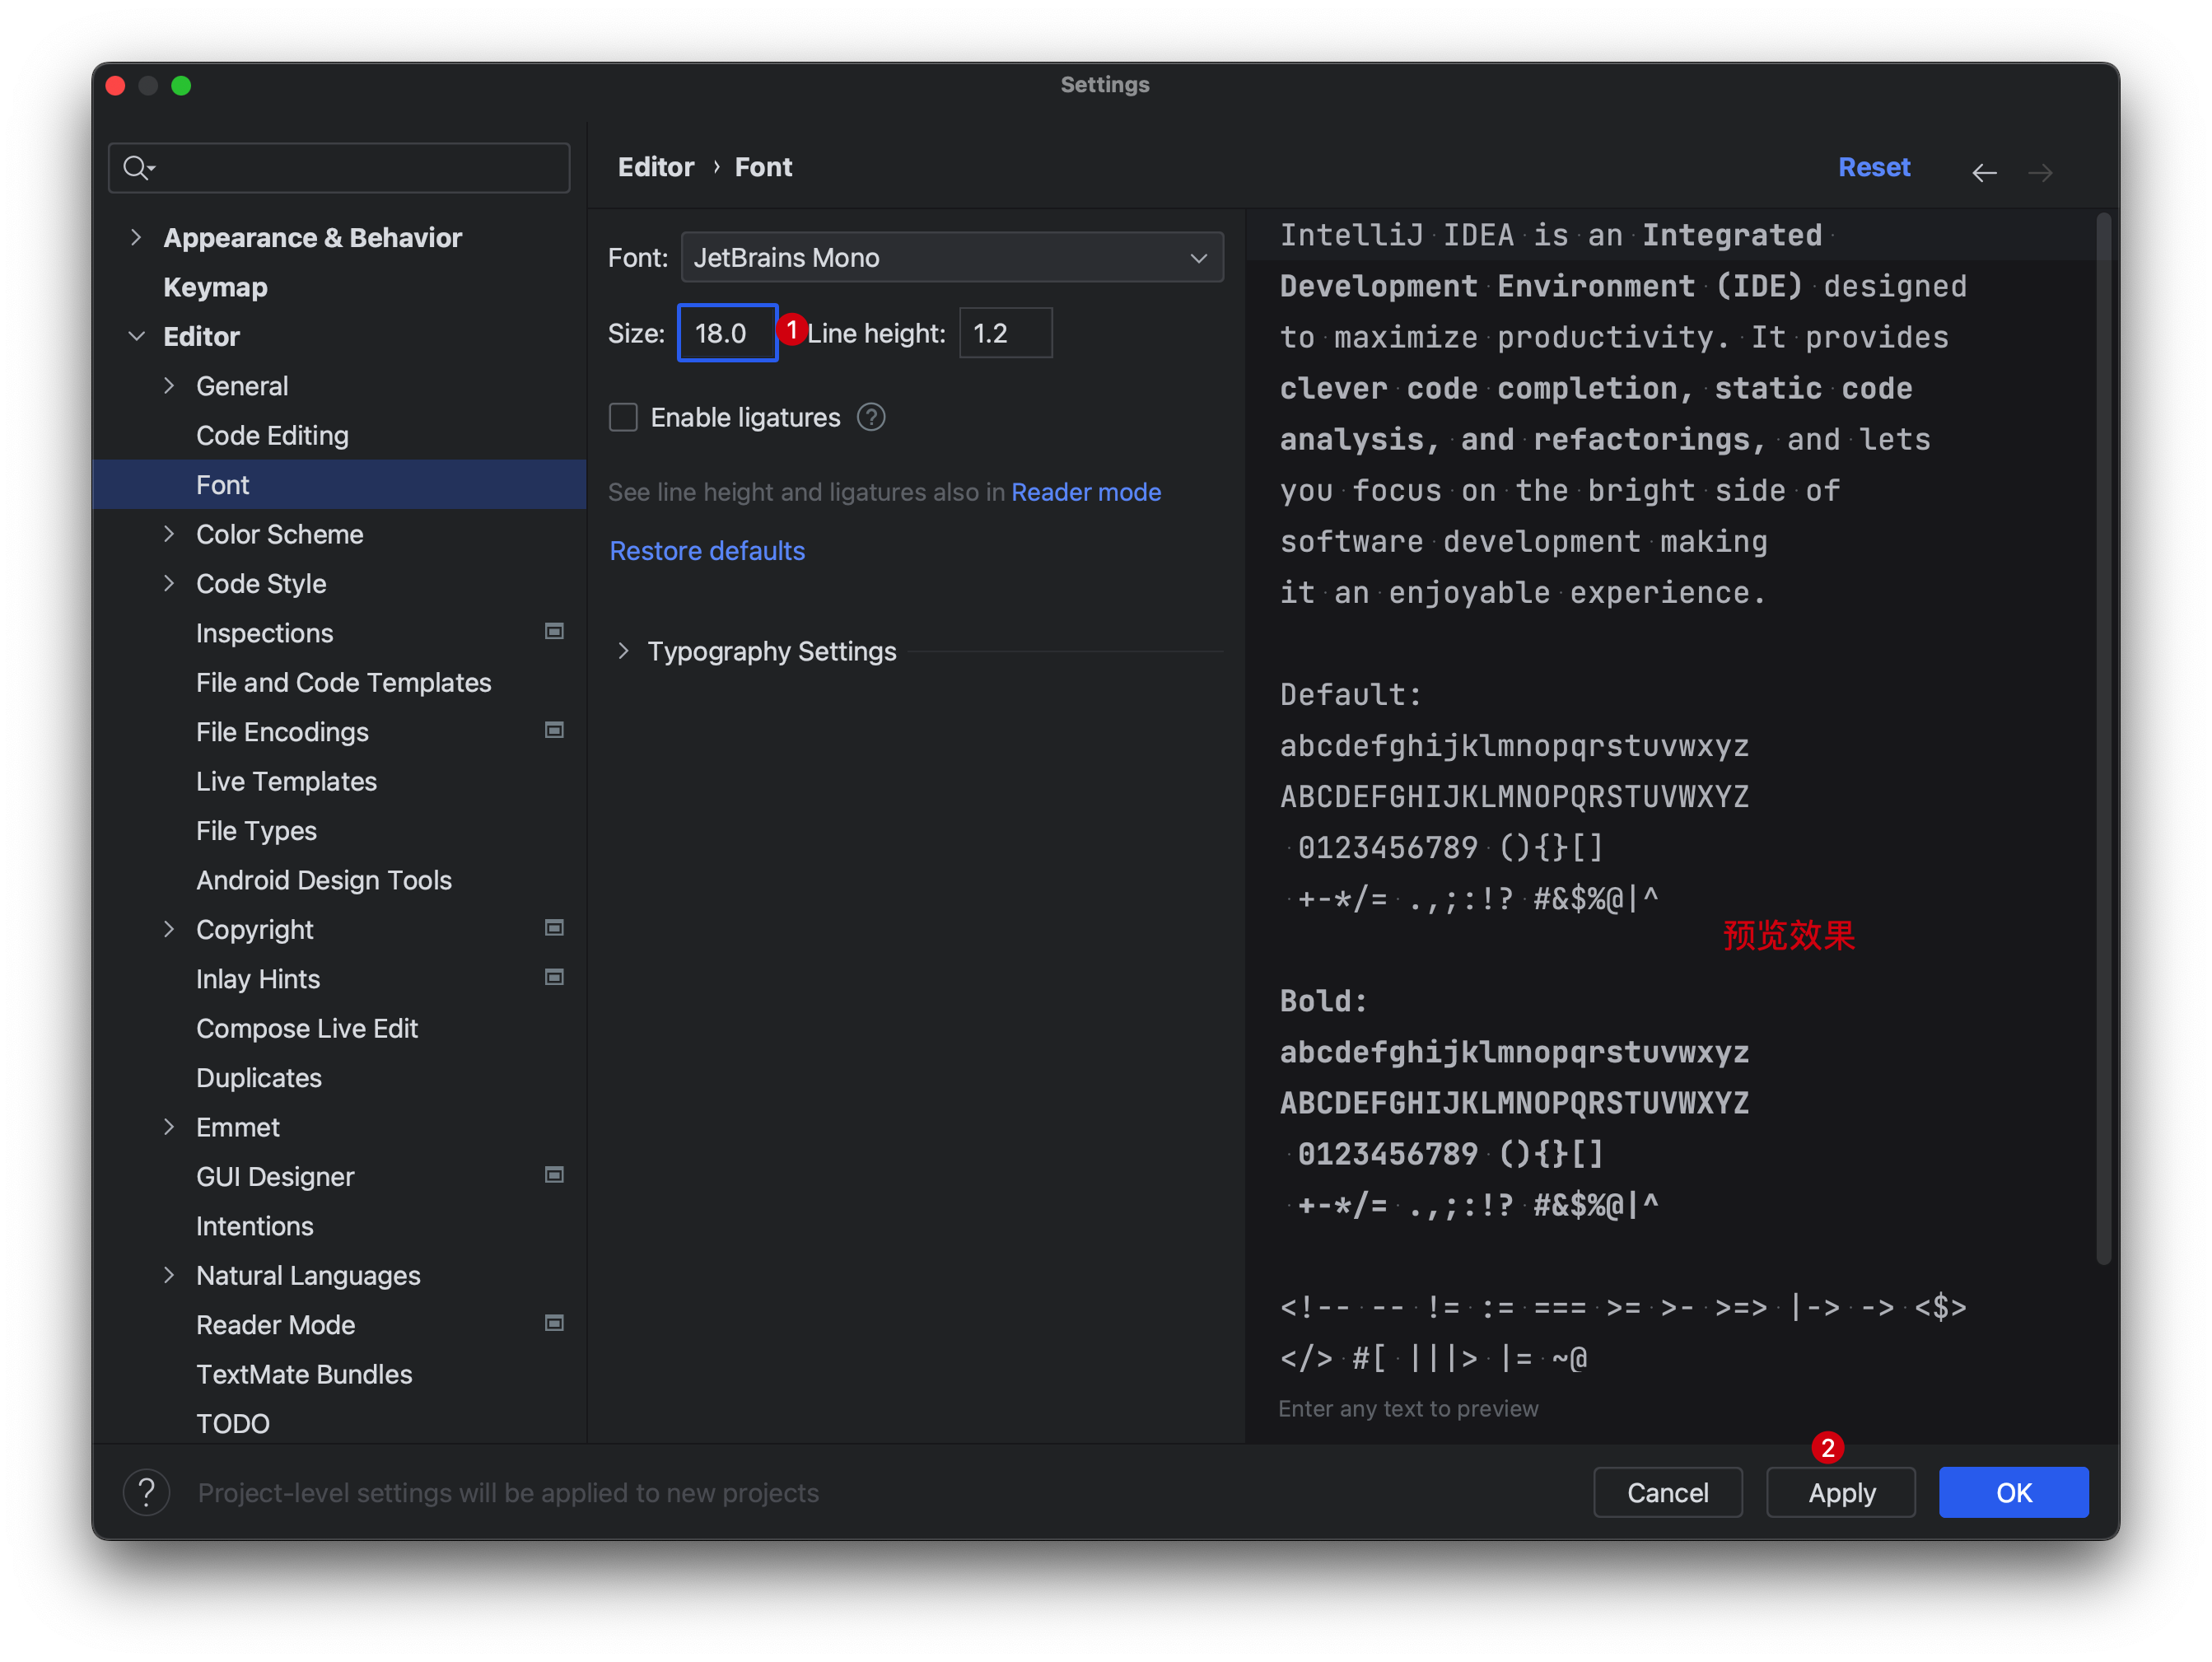Viewport: 2212px width, 1662px height.
Task: Go back with the left arrow
Action: pos(1984,172)
